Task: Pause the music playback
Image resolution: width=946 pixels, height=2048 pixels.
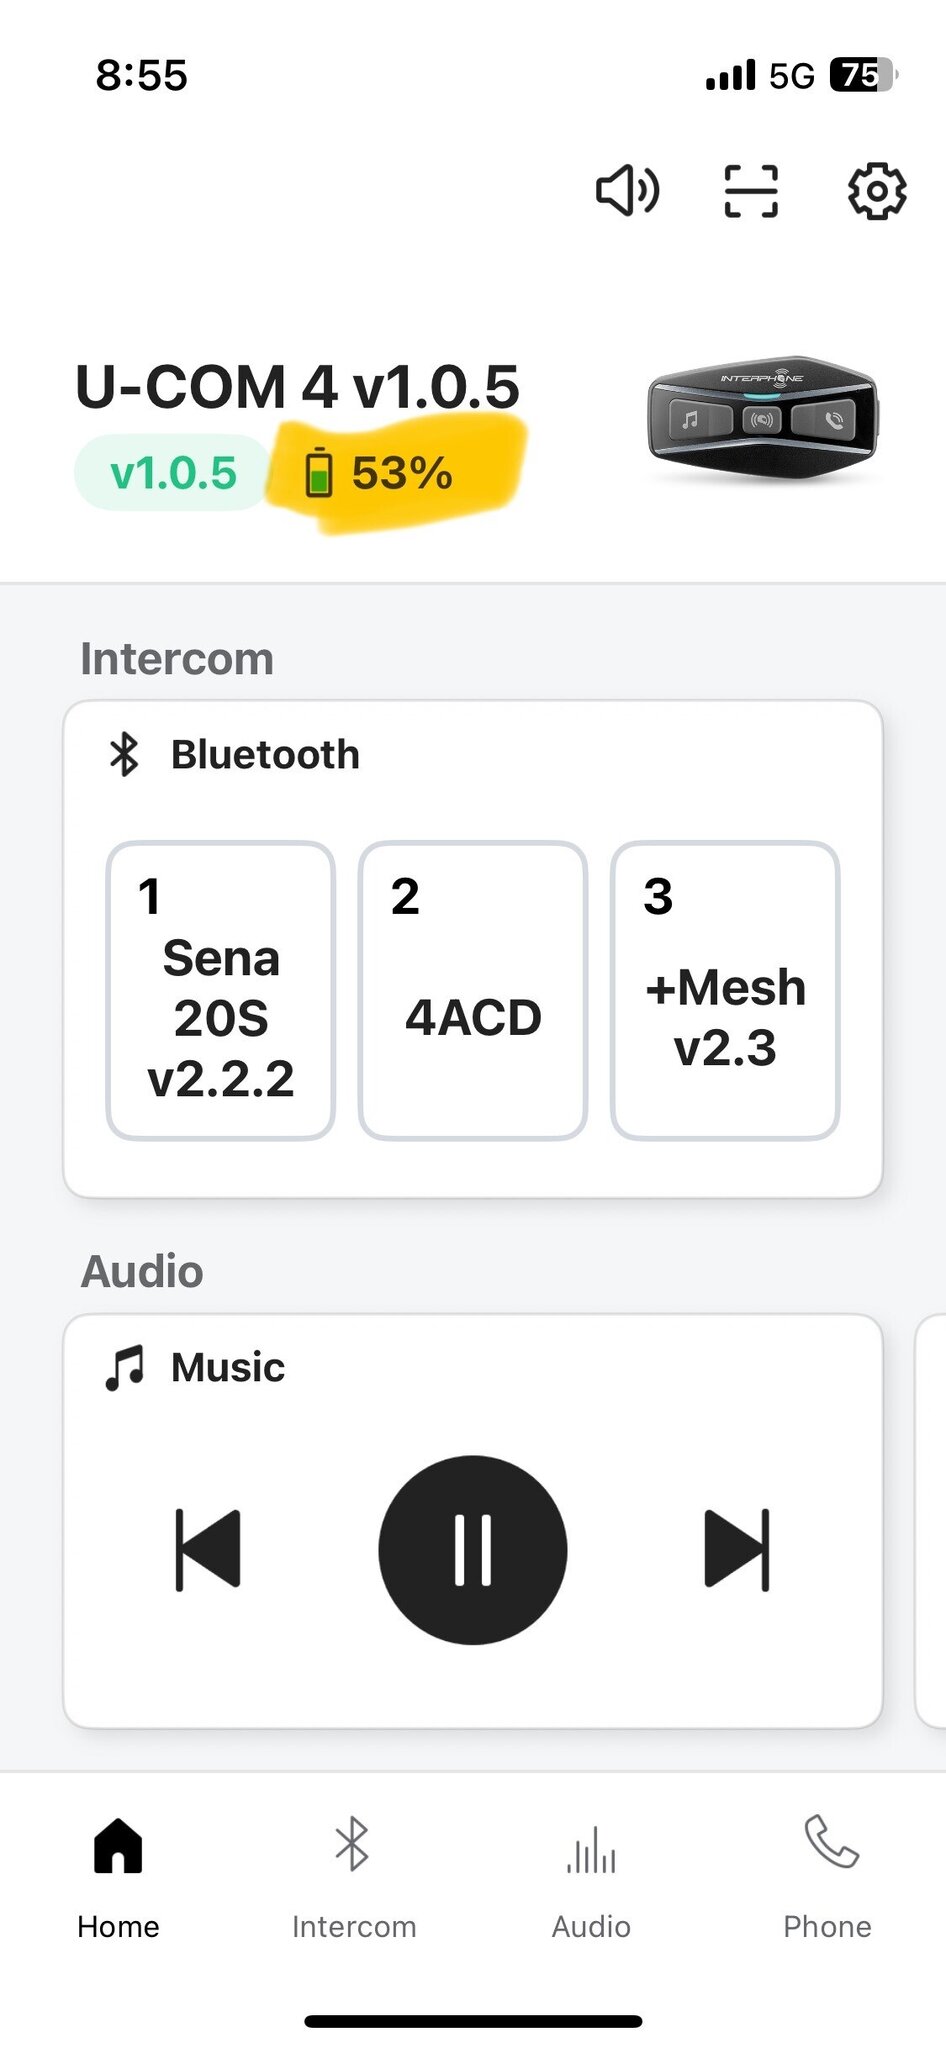Action: [473, 1549]
